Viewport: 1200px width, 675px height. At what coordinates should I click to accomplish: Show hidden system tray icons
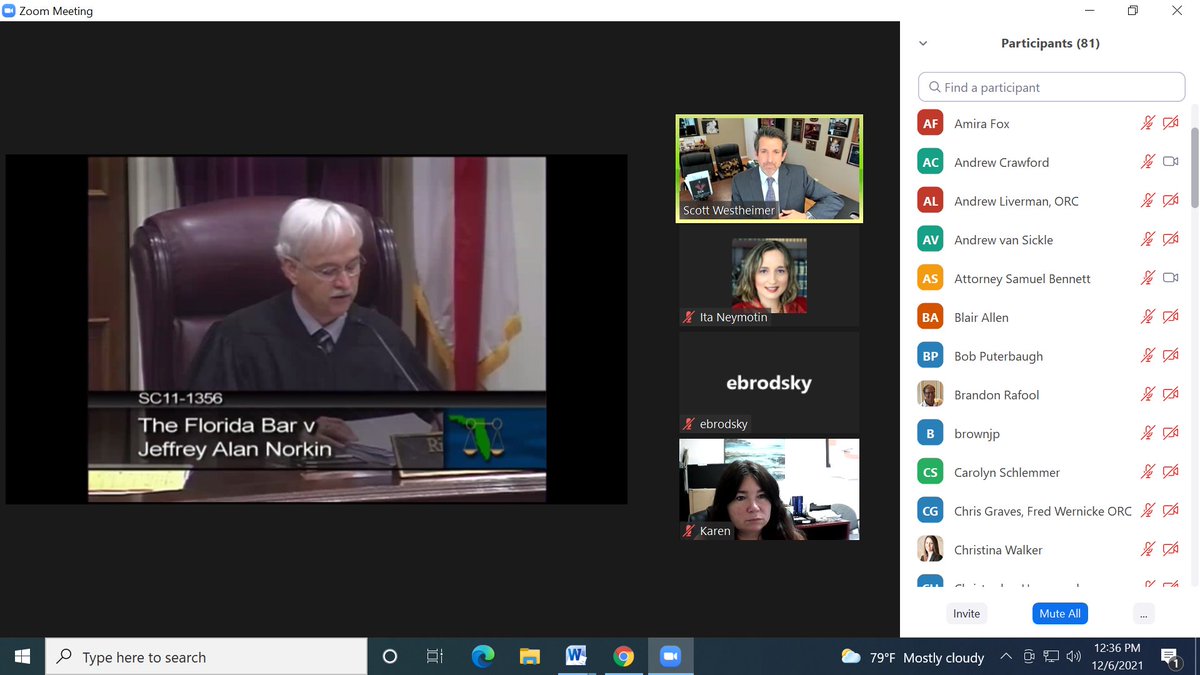point(1005,657)
